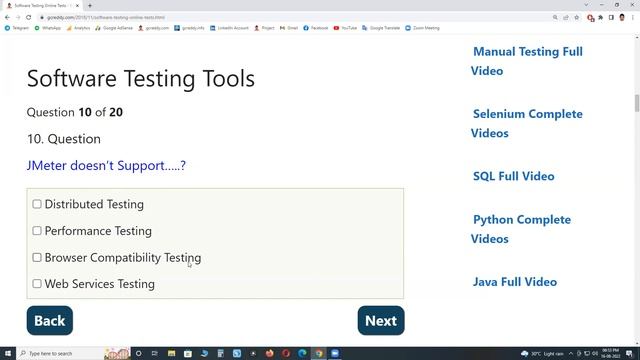Open the Extensions puzzle icon
This screenshot has height=360, width=640.
600,18
